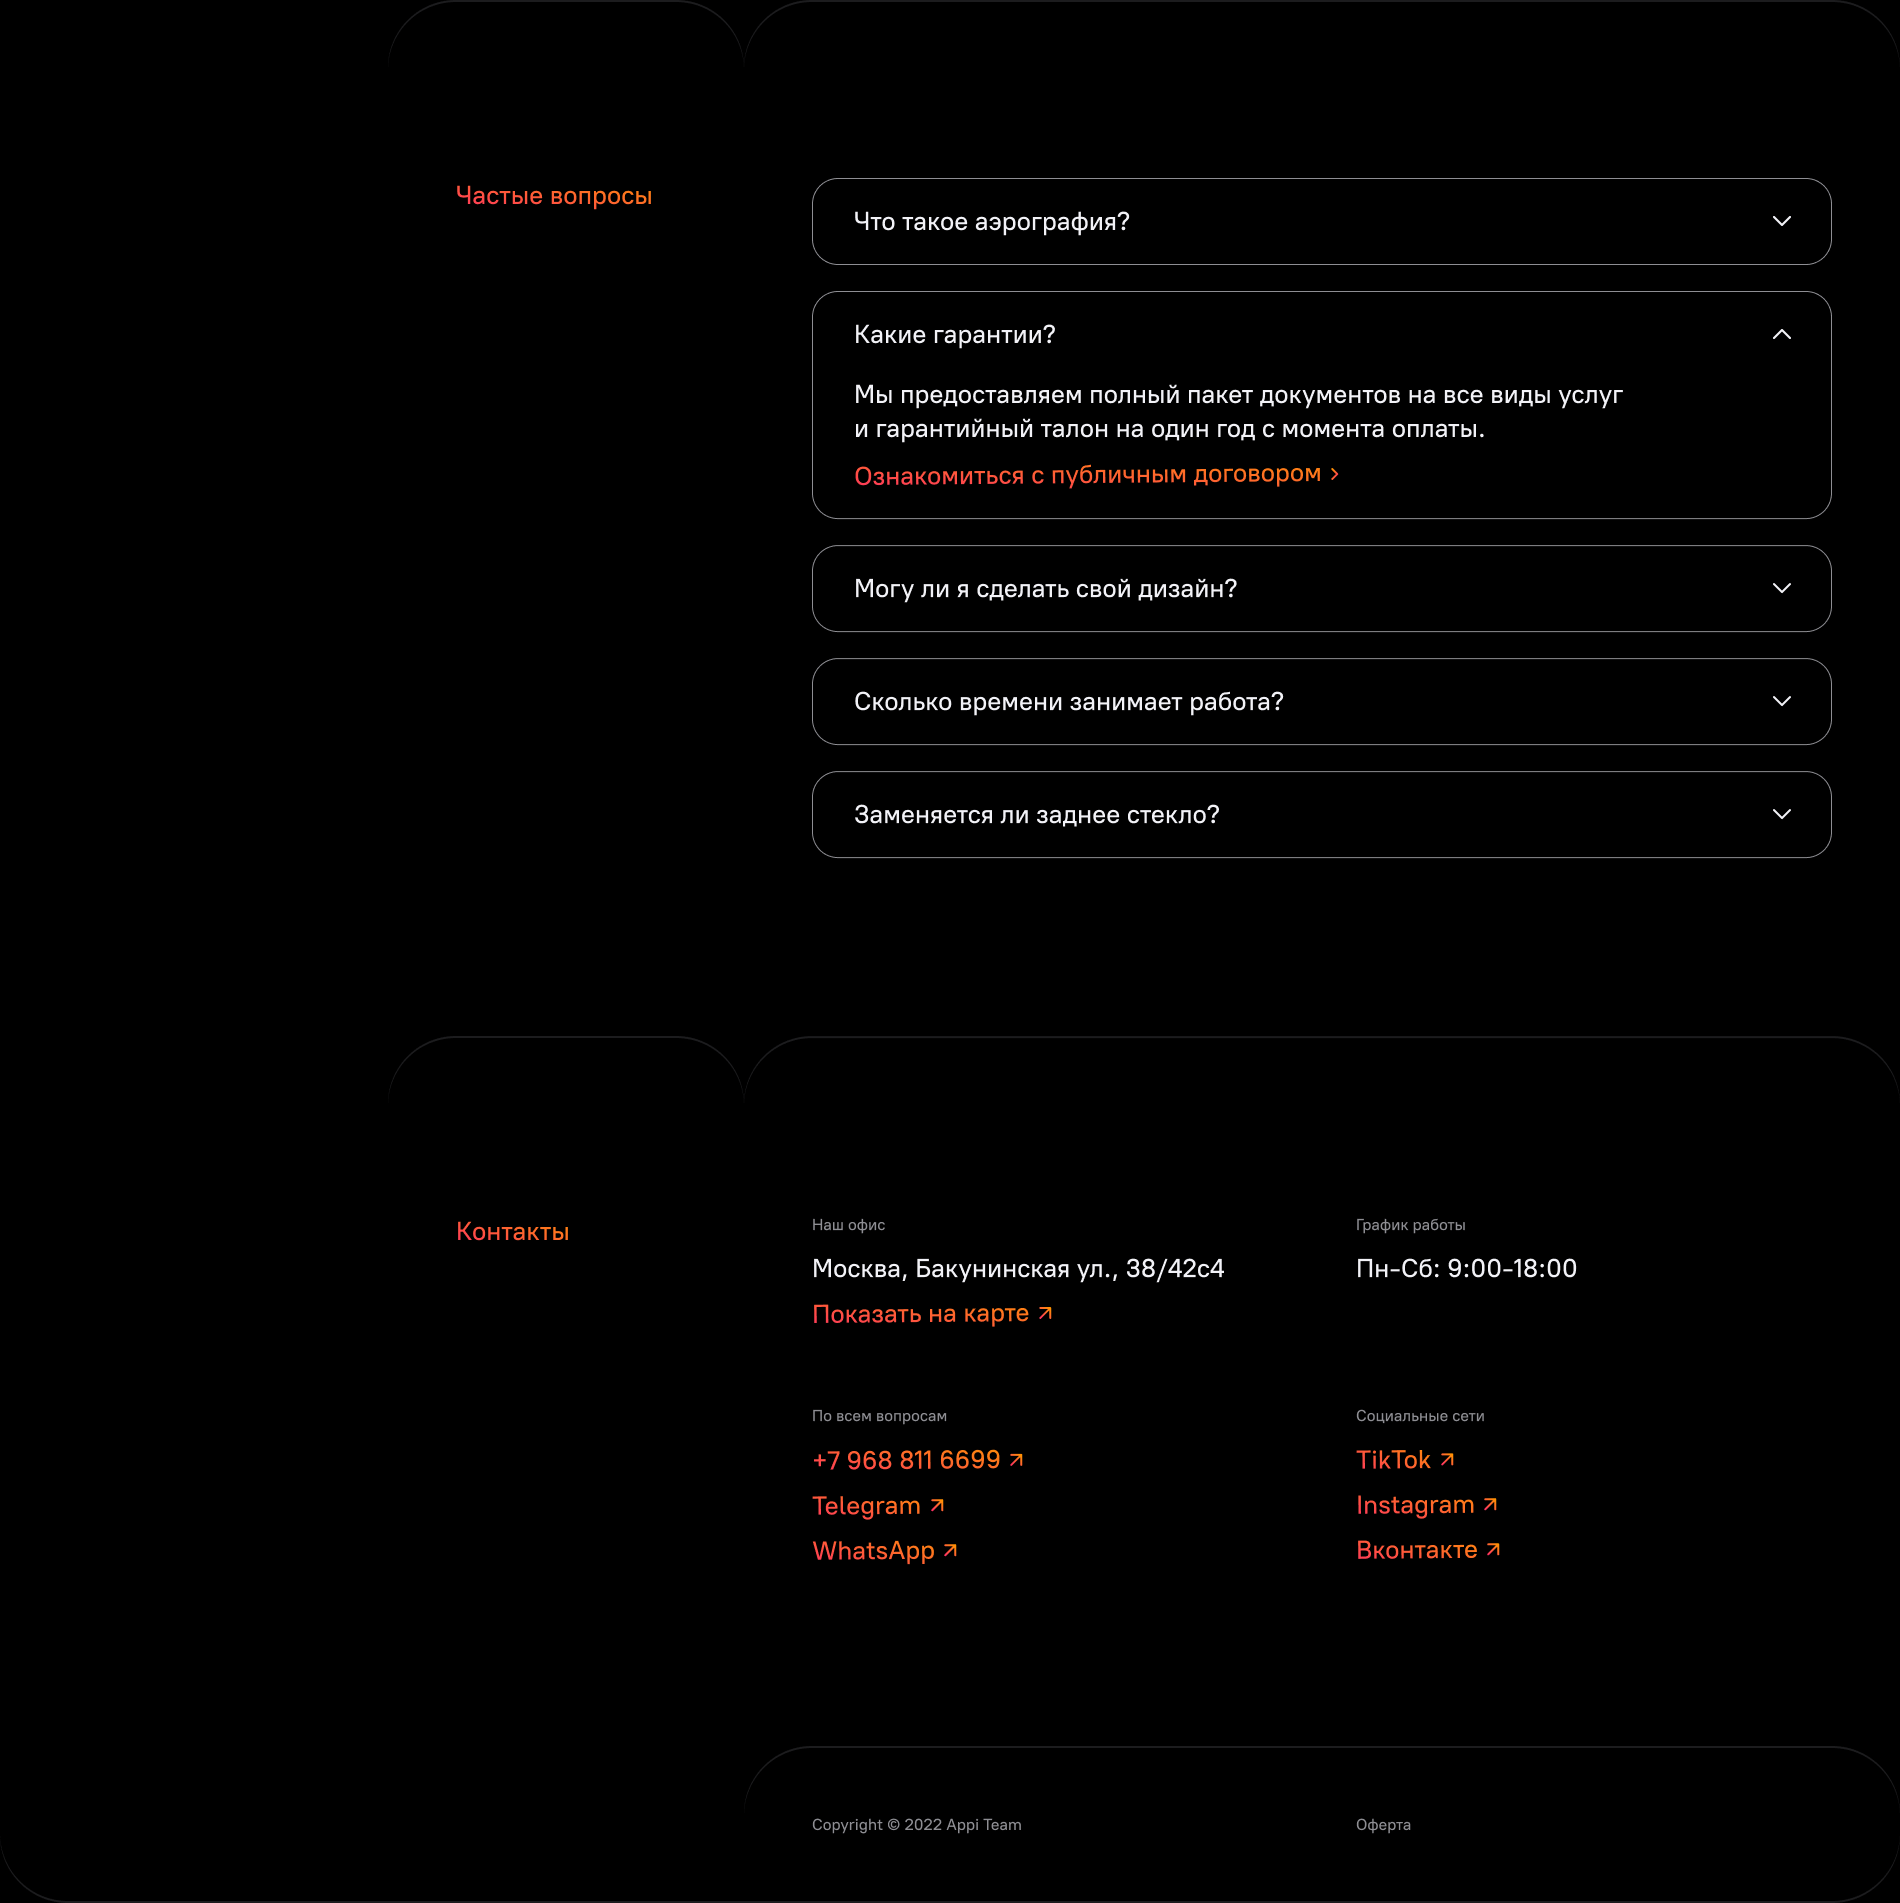Open the Telegram contact link

(866, 1506)
